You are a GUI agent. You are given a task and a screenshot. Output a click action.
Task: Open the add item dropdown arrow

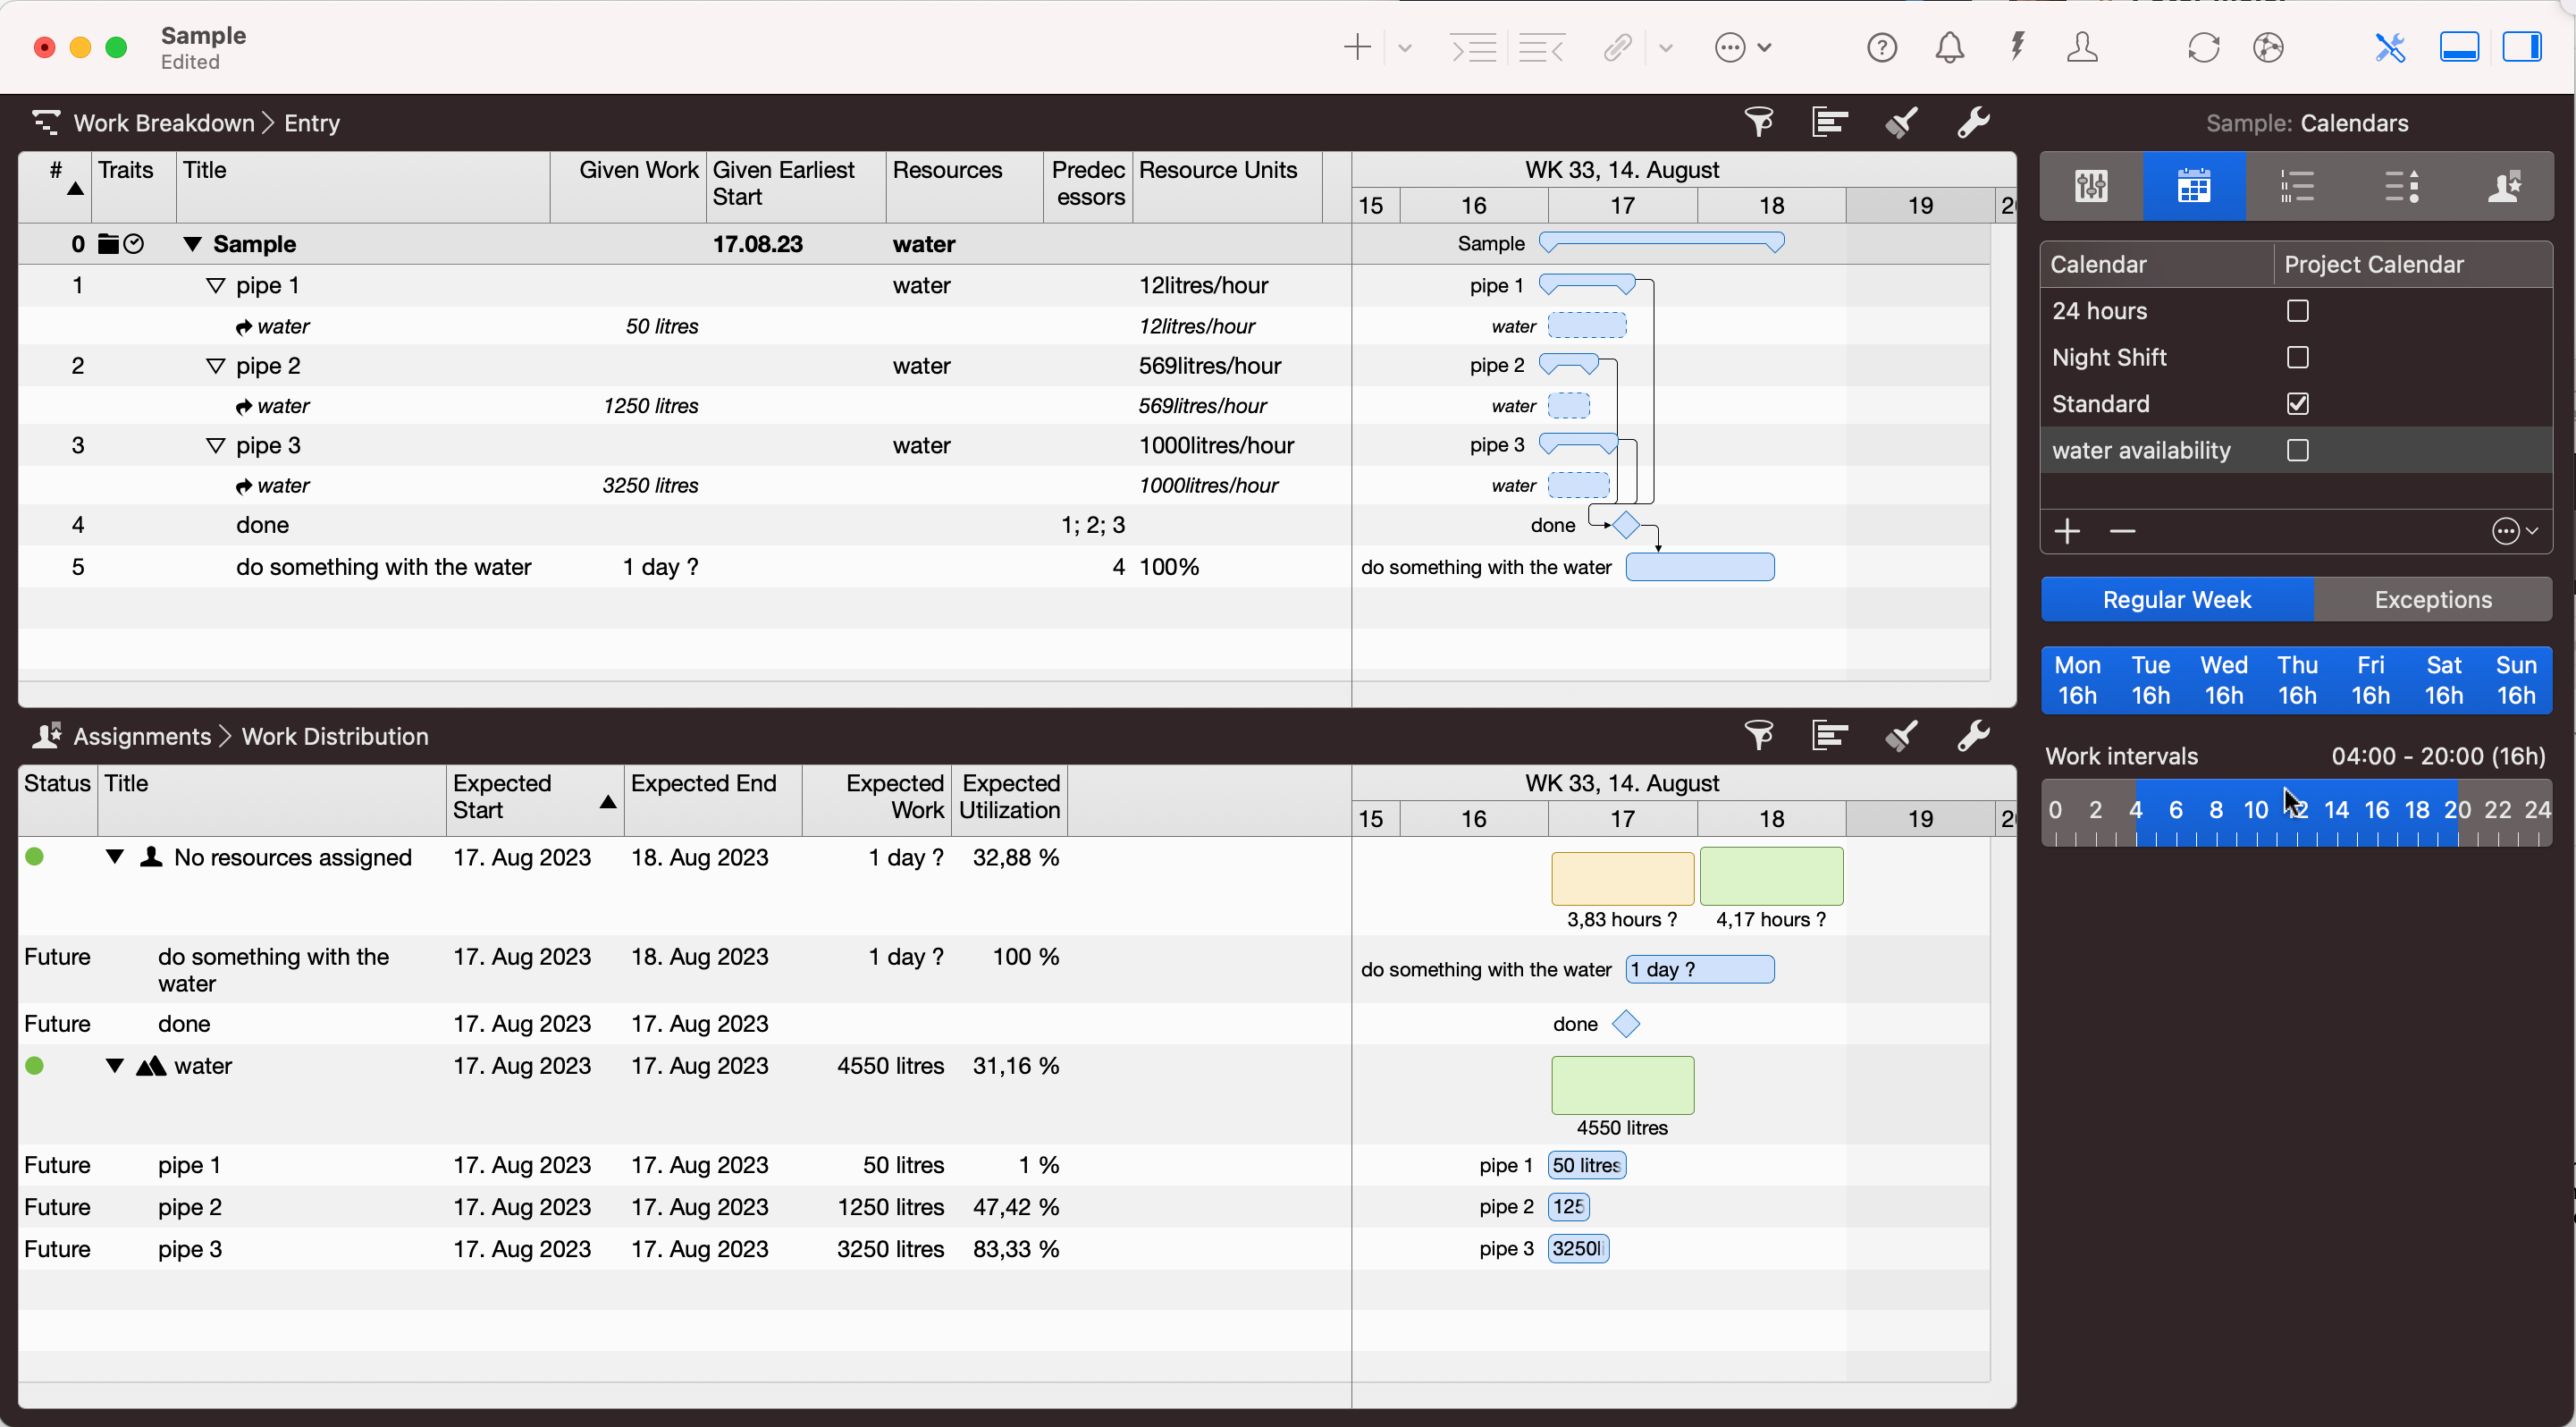1404,47
